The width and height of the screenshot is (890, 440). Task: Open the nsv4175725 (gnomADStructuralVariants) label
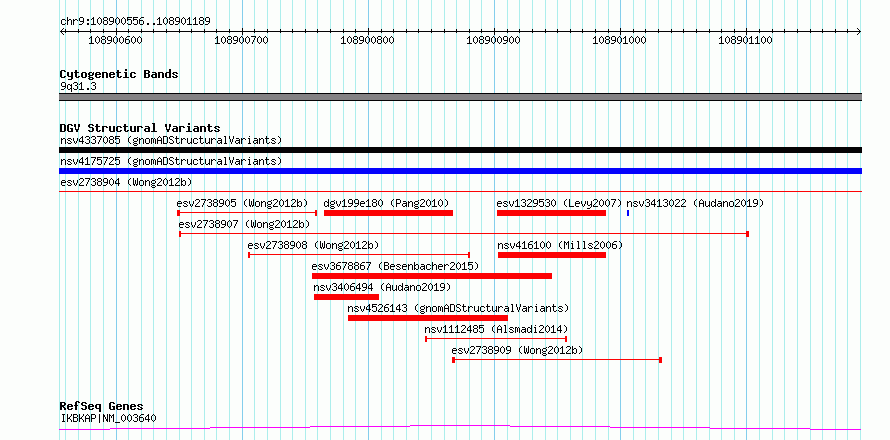tap(171, 161)
